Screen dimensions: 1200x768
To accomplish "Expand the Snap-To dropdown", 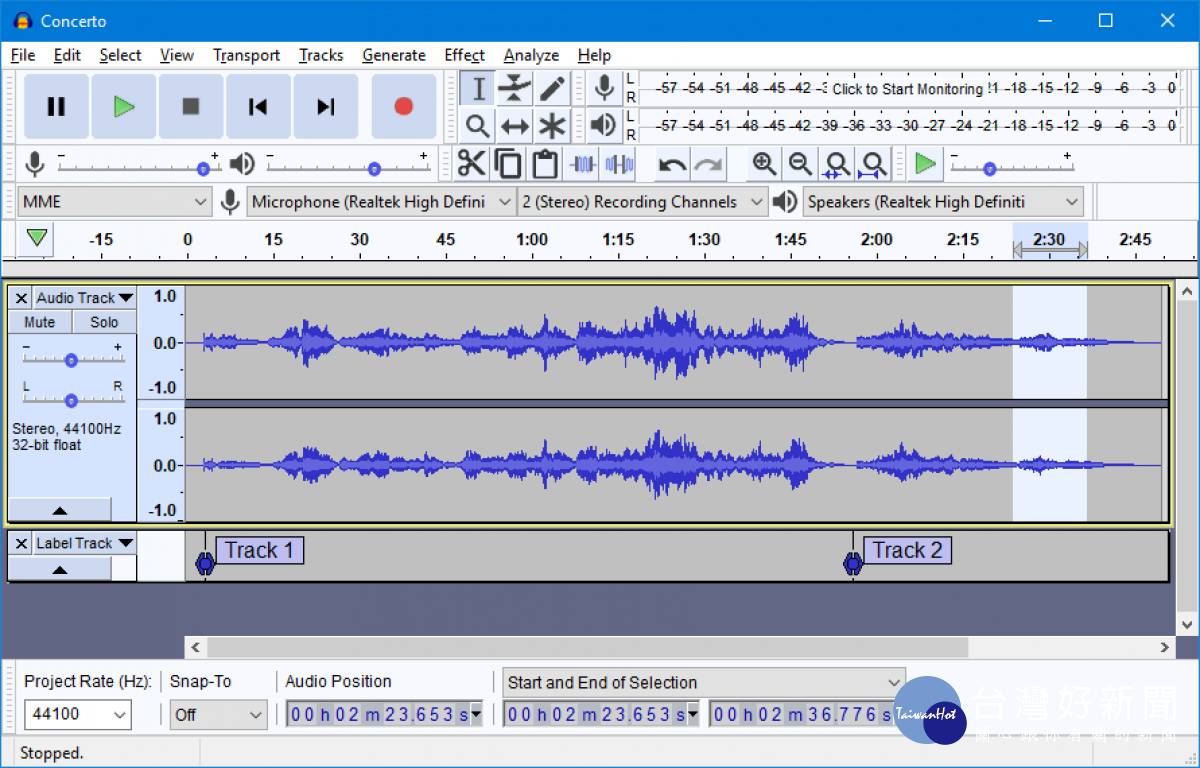I will pyautogui.click(x=218, y=714).
